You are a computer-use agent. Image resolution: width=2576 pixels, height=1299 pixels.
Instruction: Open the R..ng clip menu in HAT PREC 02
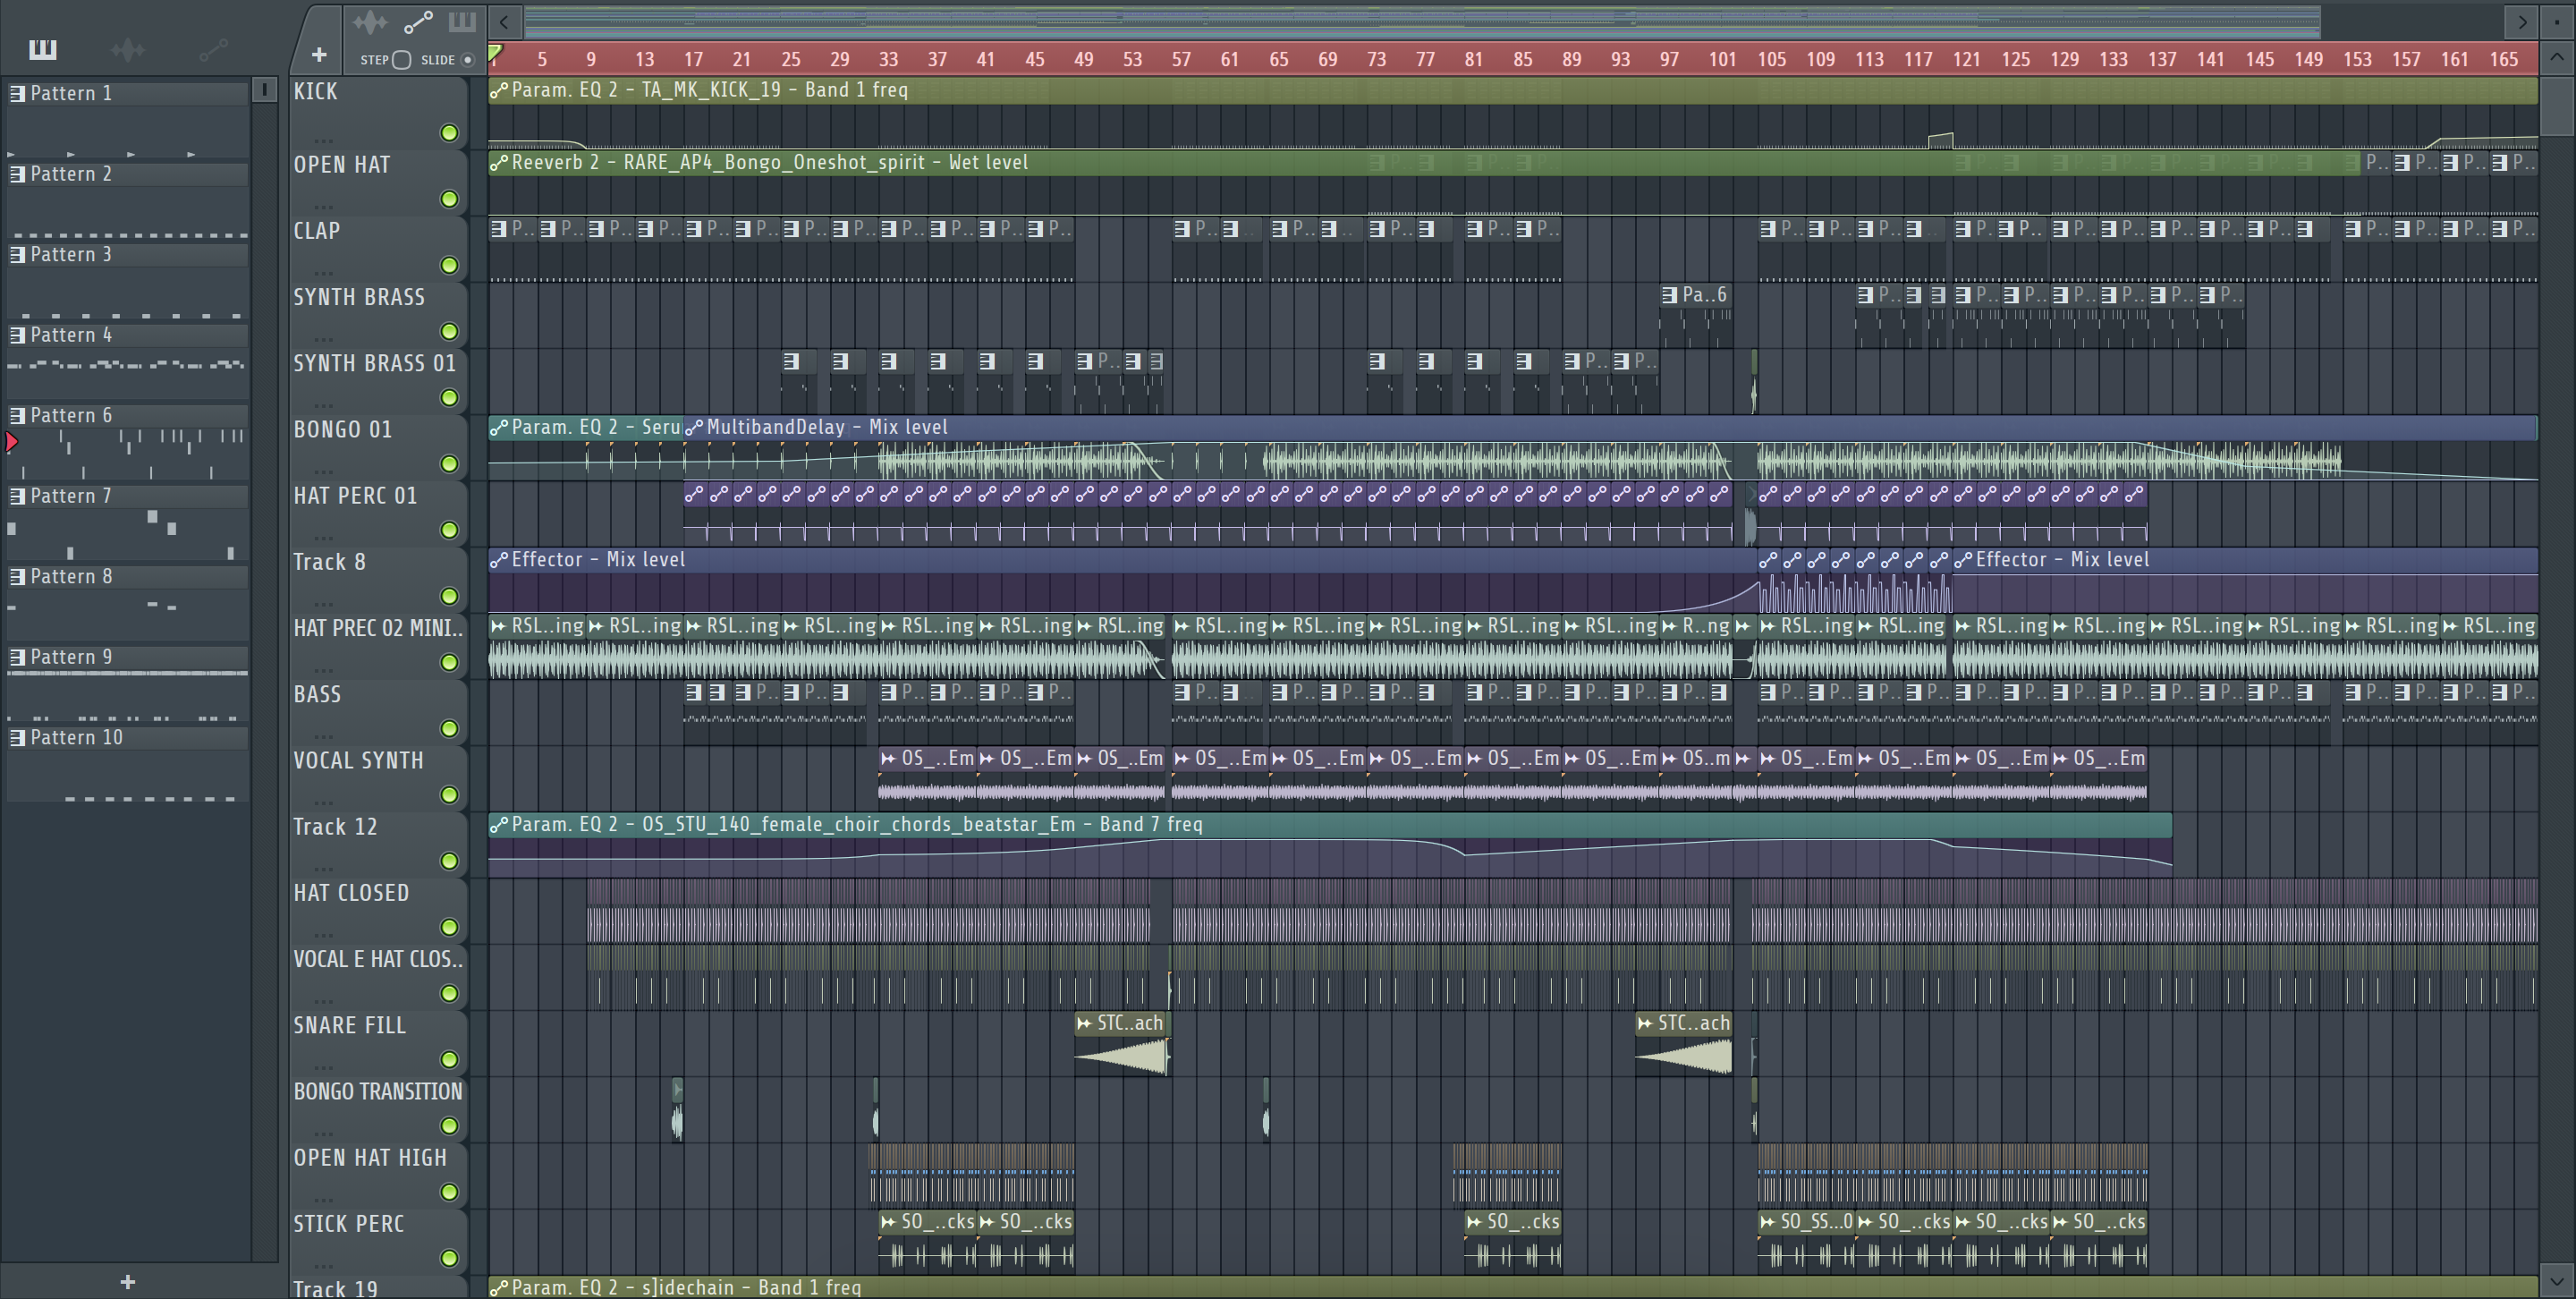[x=1670, y=626]
